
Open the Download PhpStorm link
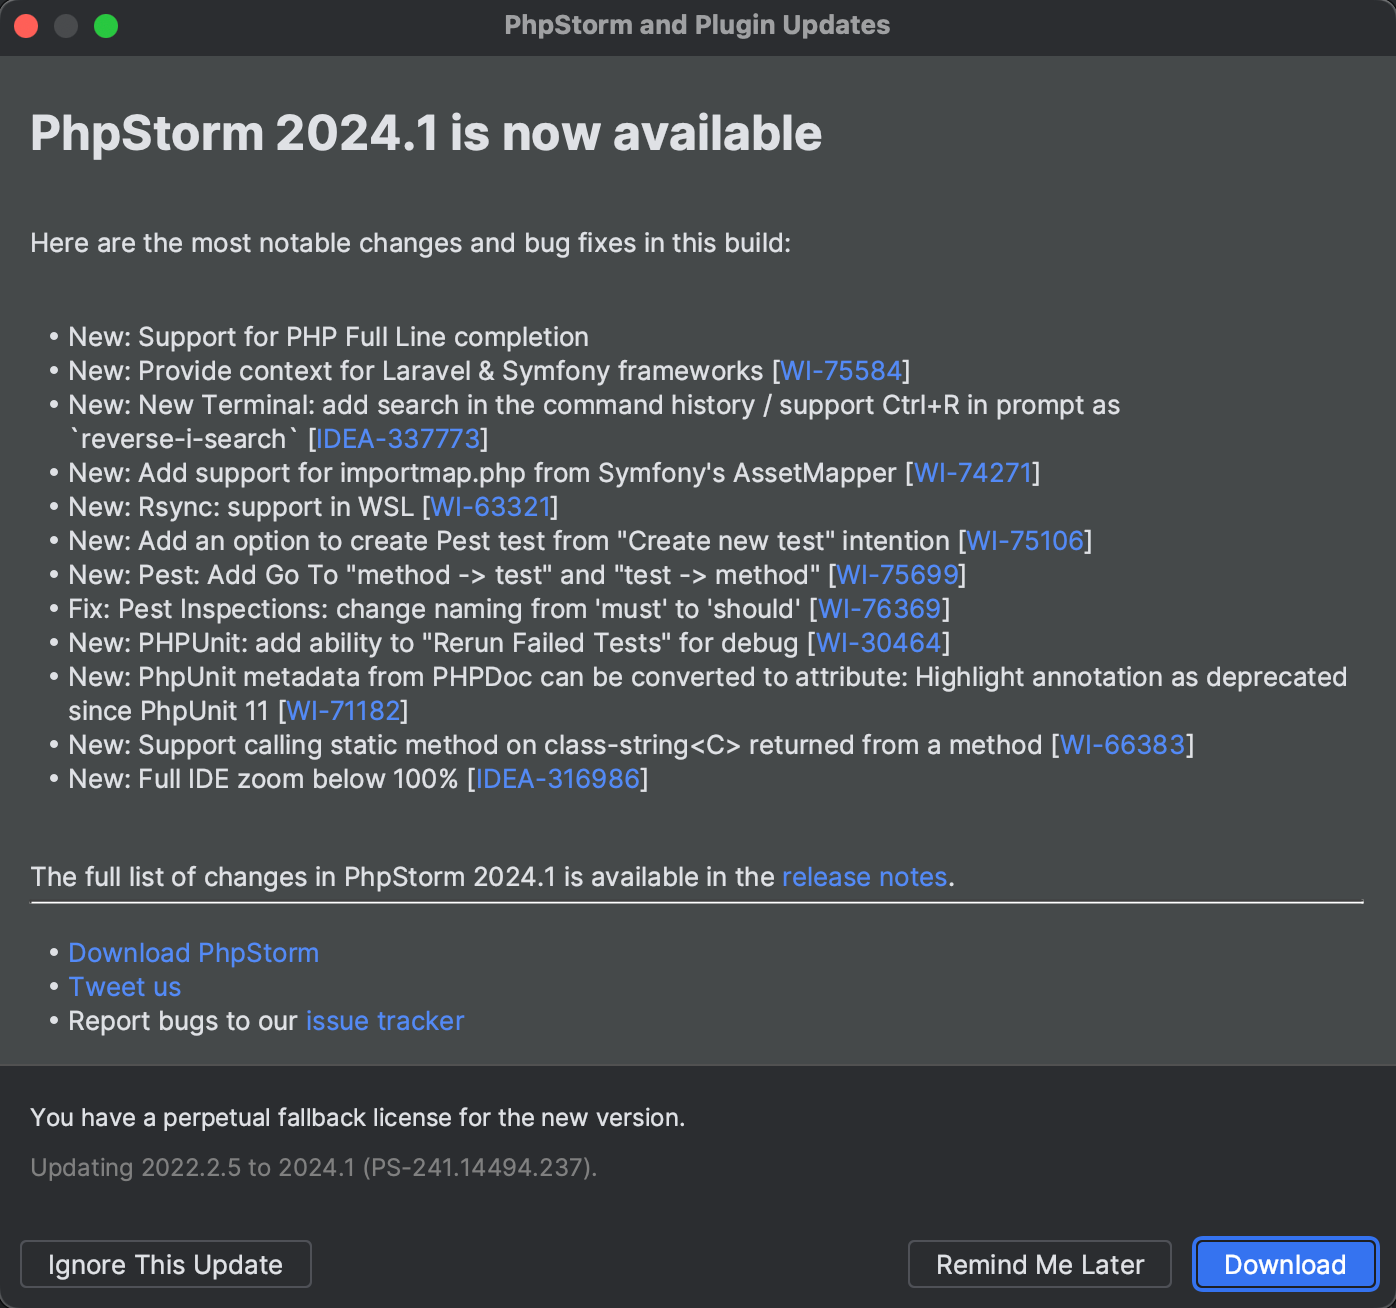(193, 953)
